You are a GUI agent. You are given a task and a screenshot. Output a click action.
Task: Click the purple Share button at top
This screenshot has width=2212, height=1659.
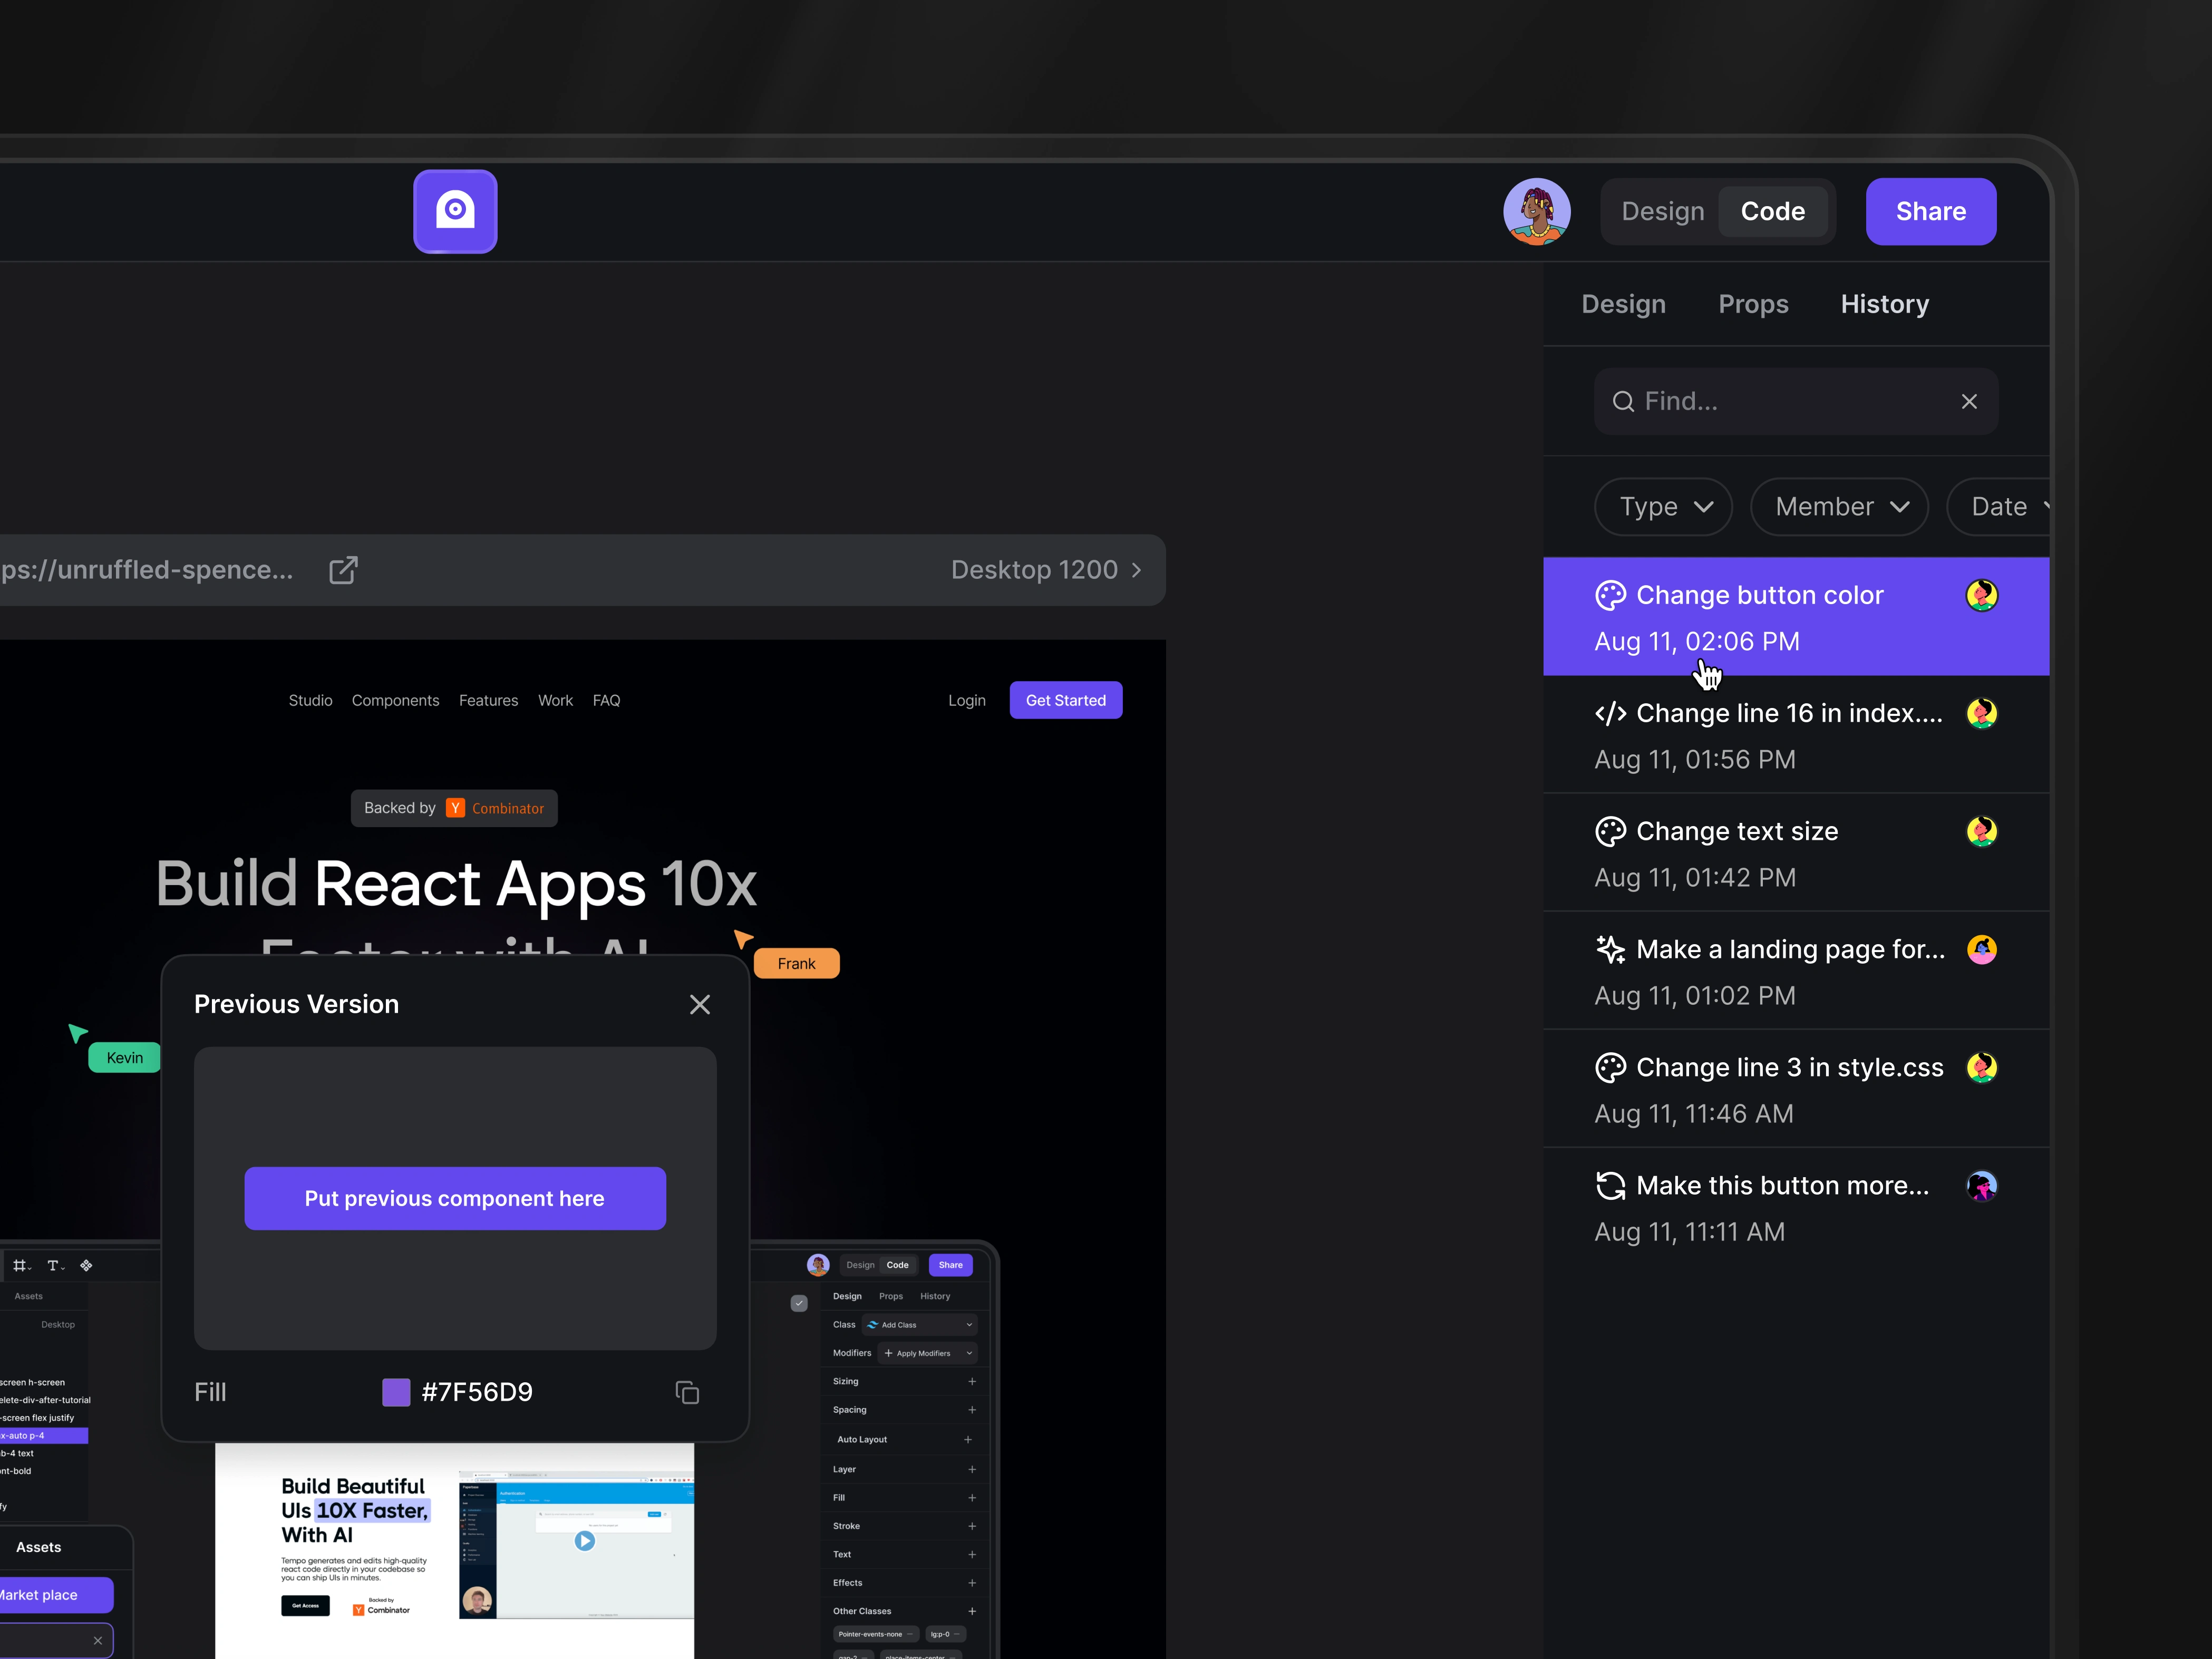[1930, 211]
